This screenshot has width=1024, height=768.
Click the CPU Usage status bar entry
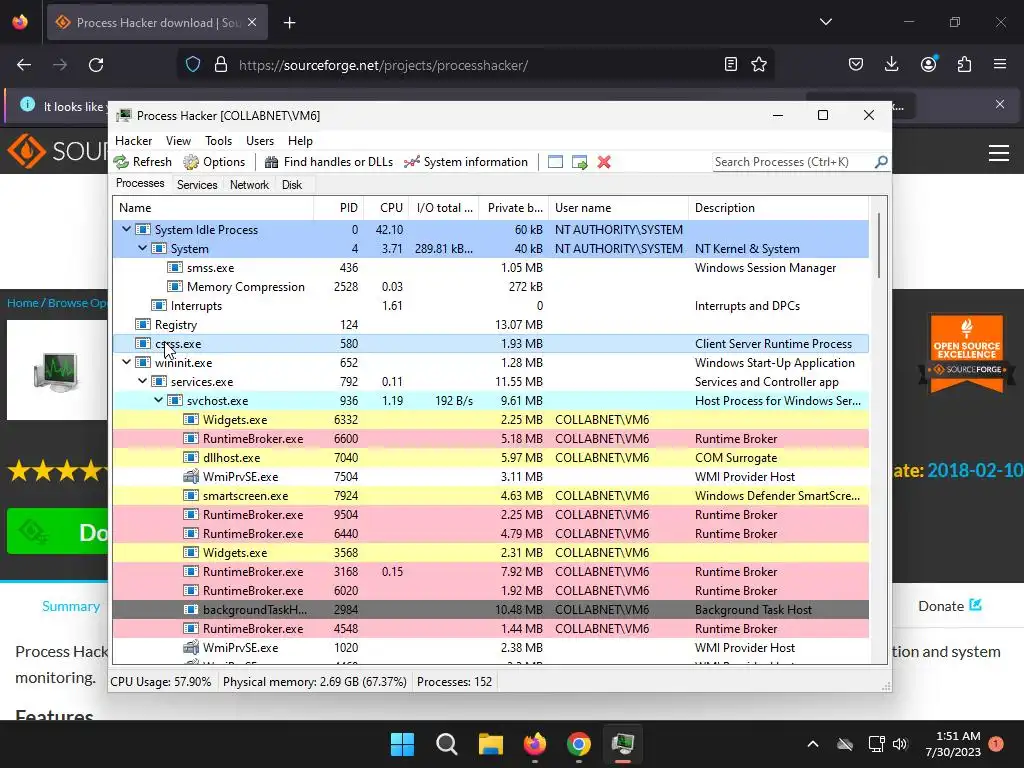pyautogui.click(x=161, y=682)
